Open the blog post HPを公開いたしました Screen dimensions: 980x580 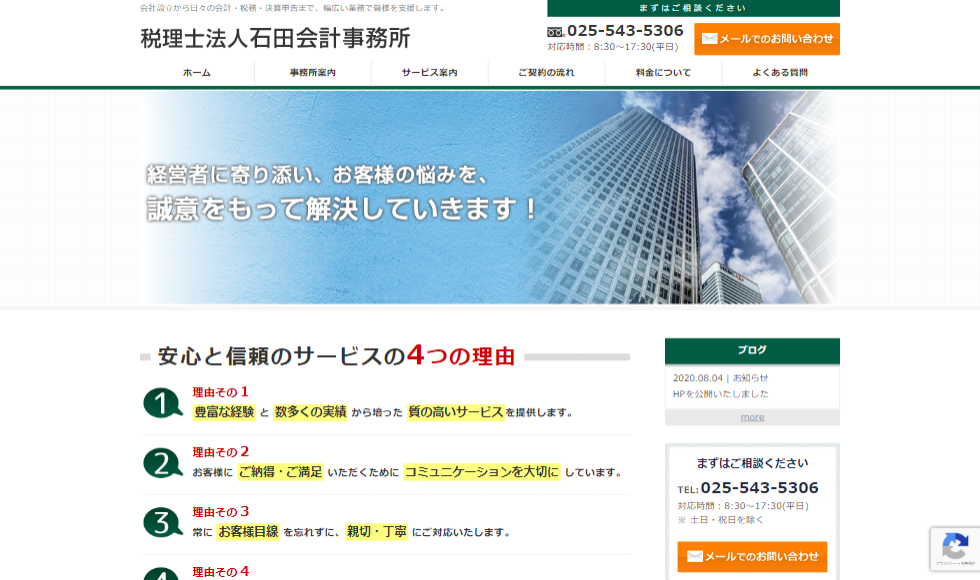pyautogui.click(x=720, y=394)
